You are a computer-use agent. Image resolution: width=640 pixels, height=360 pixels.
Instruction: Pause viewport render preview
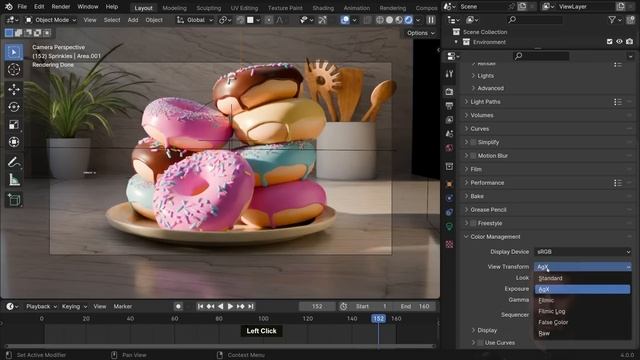point(431,20)
